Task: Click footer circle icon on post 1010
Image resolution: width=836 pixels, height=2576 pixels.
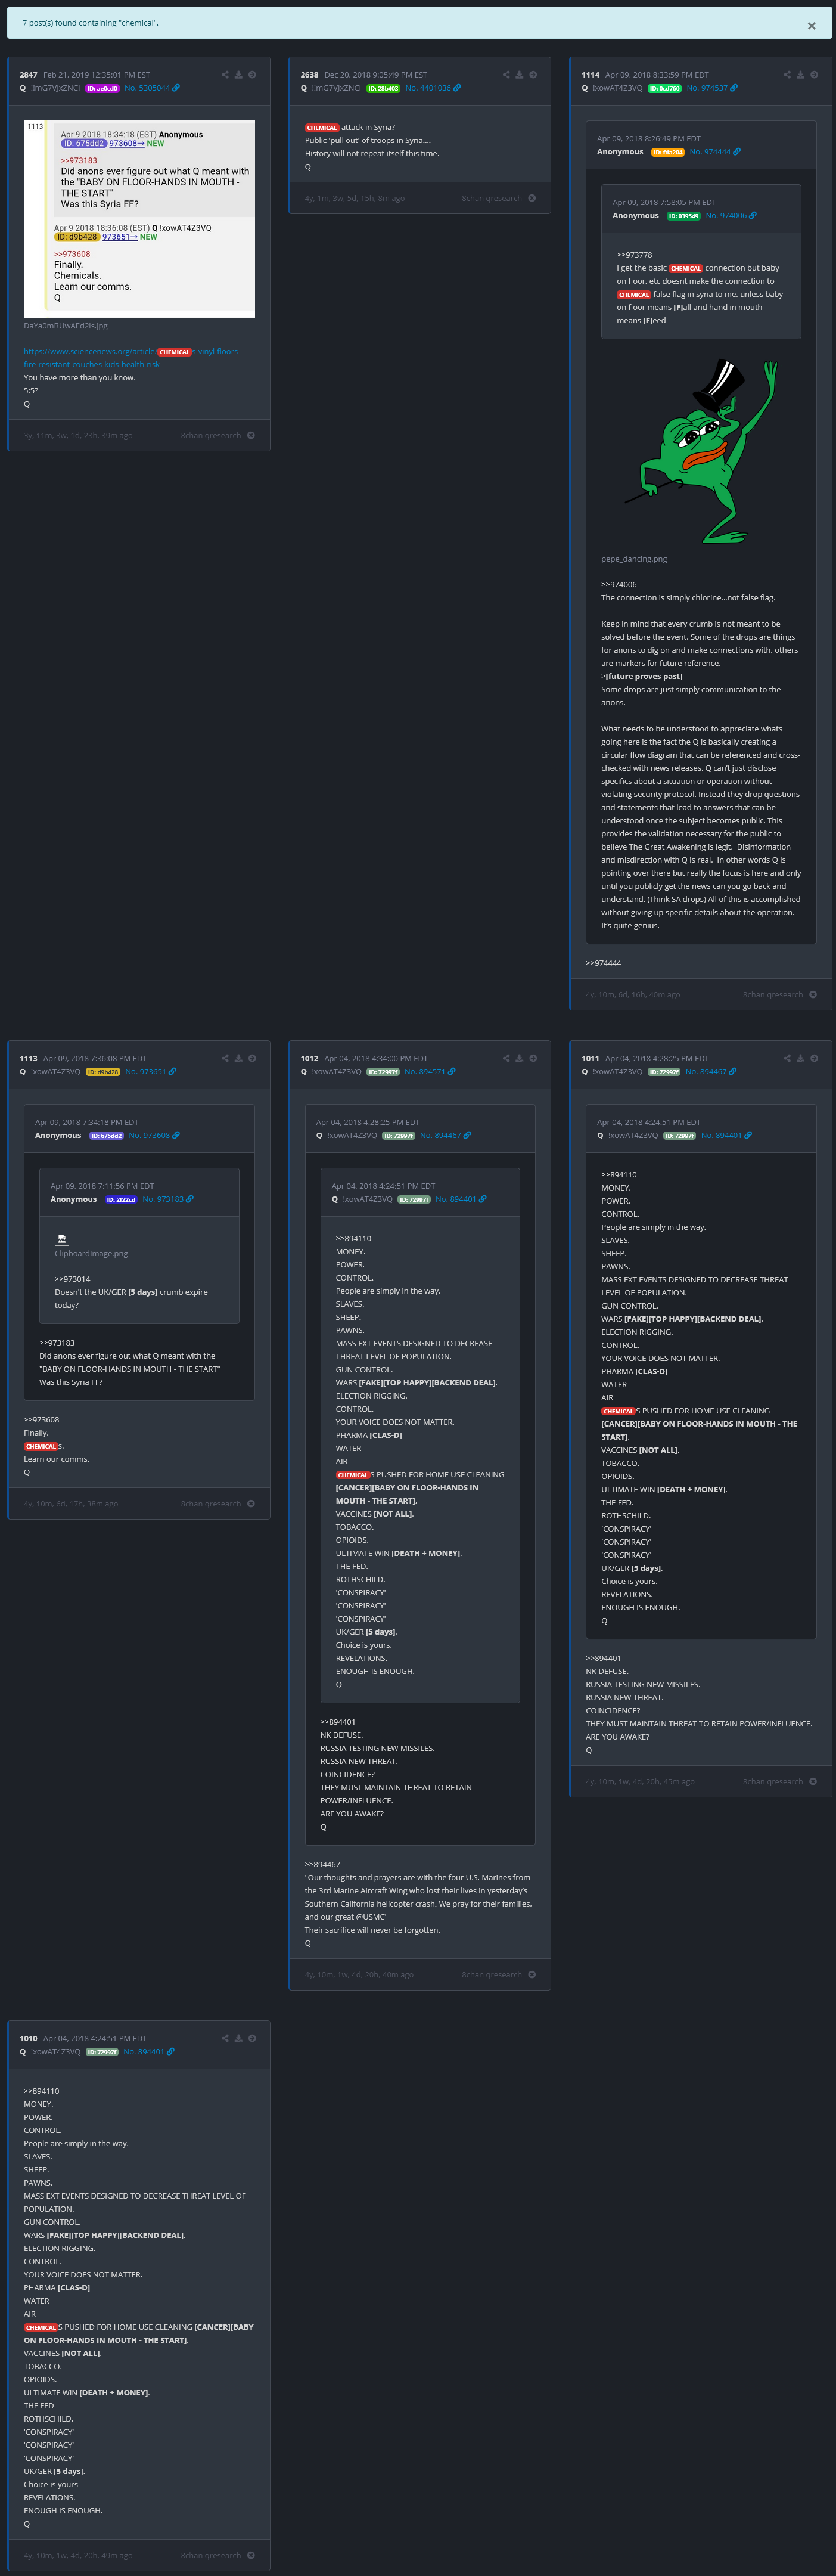Action: click(251, 2555)
